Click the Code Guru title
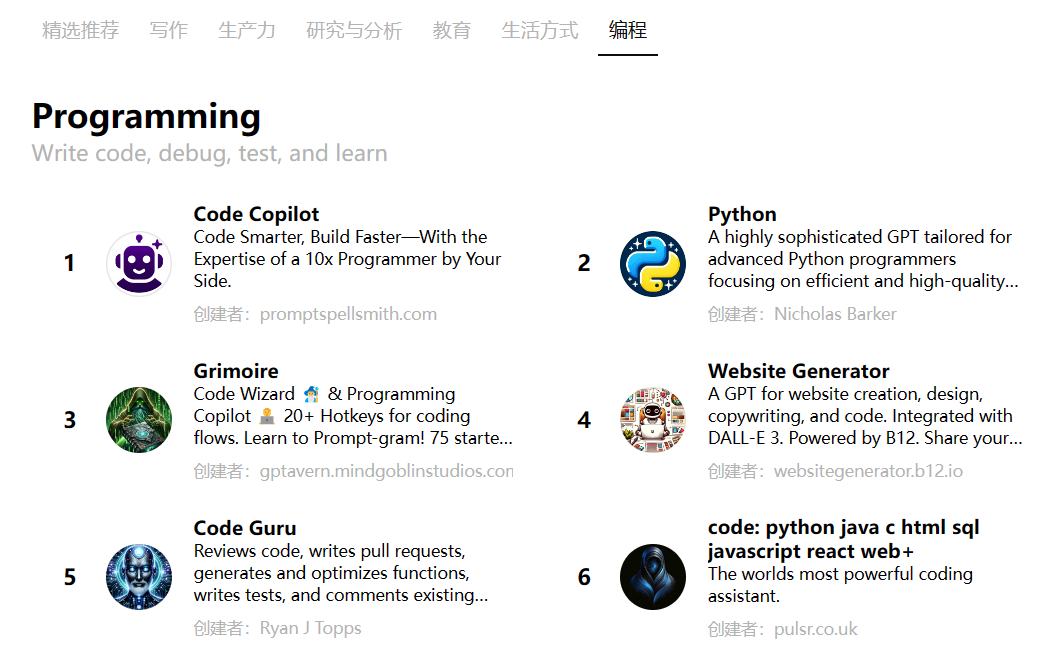The width and height of the screenshot is (1053, 660). (245, 528)
